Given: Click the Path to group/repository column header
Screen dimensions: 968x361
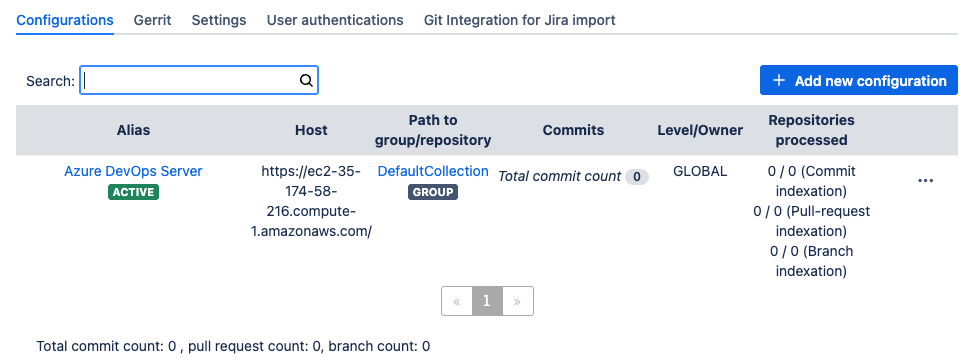Looking at the screenshot, I should [433, 130].
